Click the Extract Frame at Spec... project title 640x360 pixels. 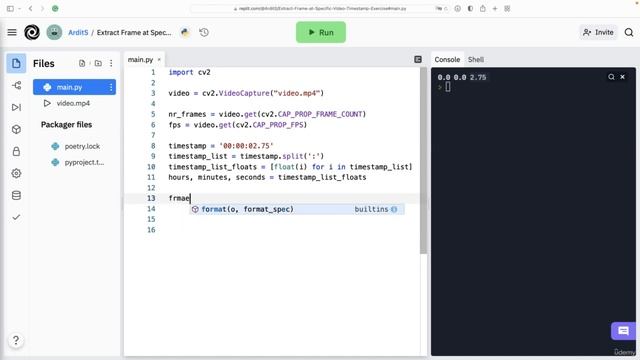134,32
